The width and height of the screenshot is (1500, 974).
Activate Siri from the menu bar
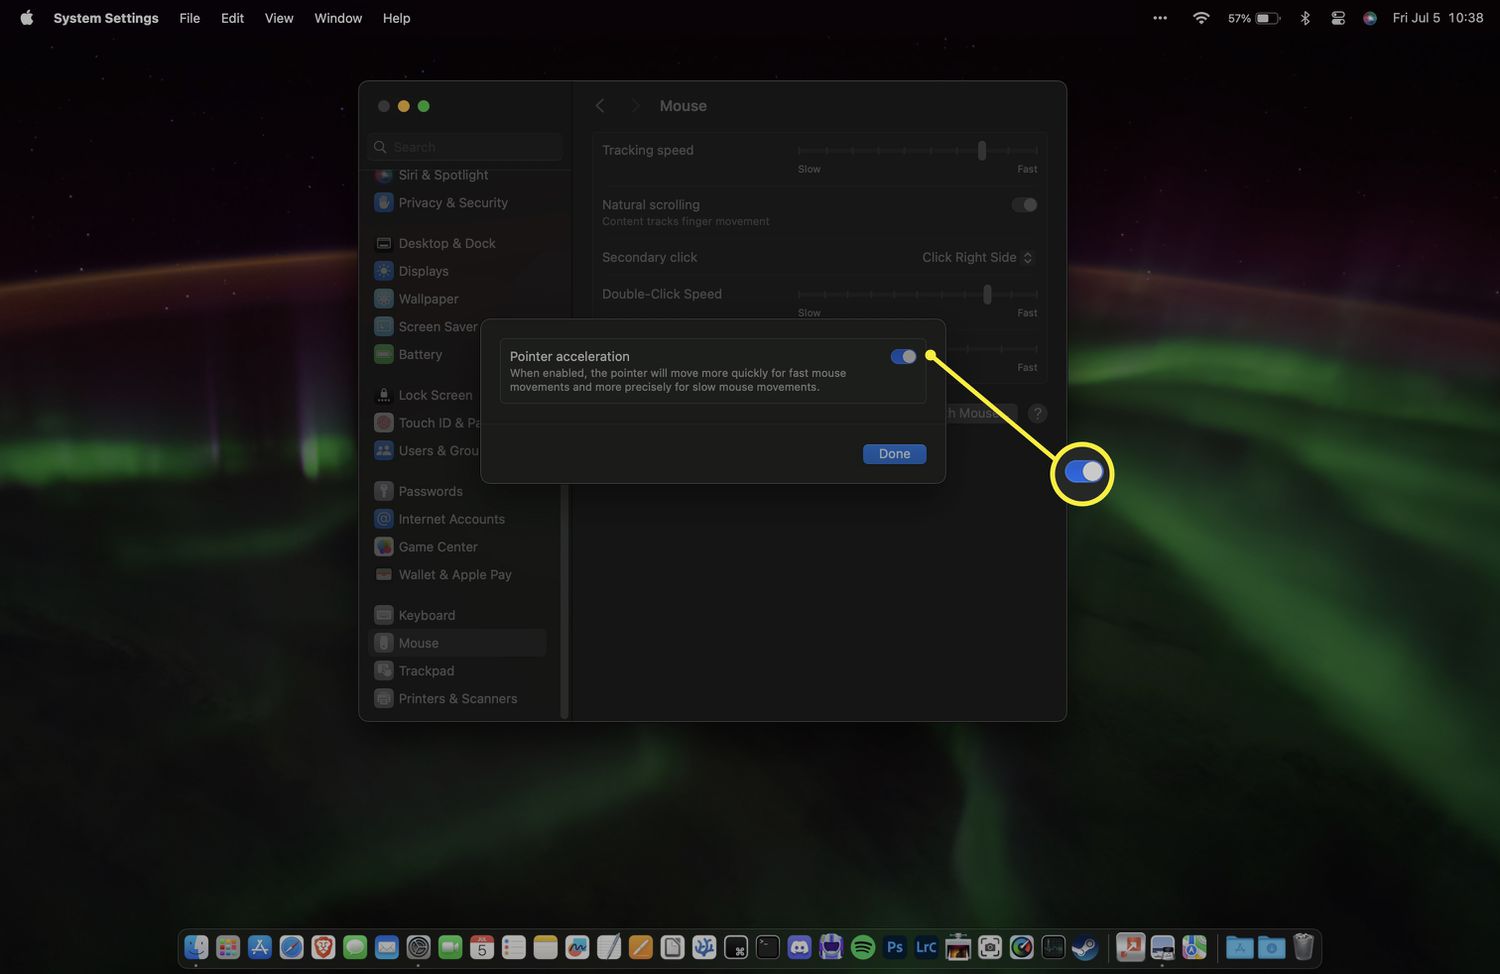(x=1370, y=18)
